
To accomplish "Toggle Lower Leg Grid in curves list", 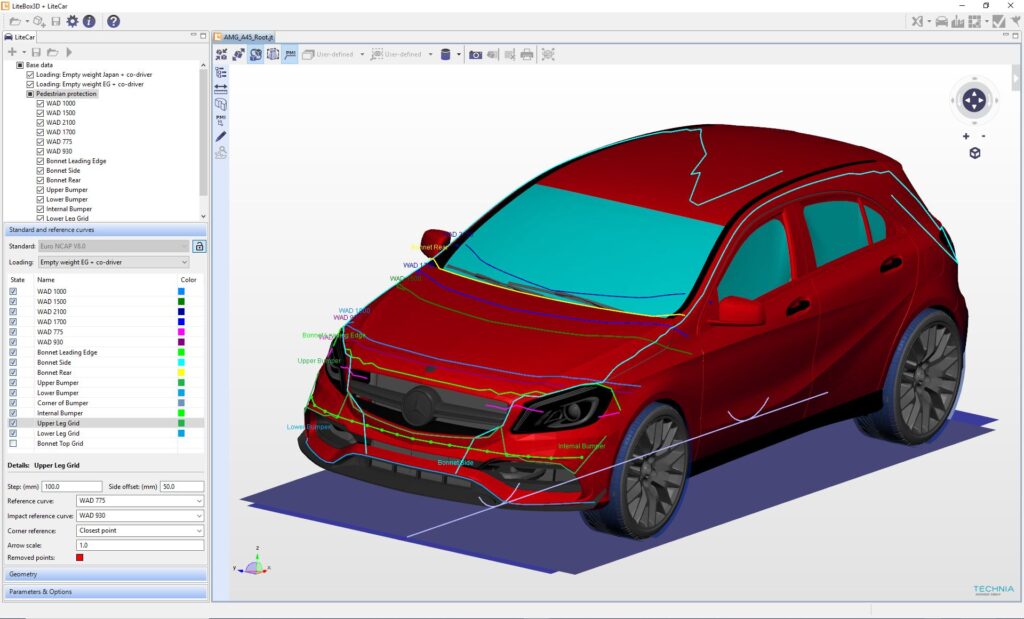I will [13, 433].
